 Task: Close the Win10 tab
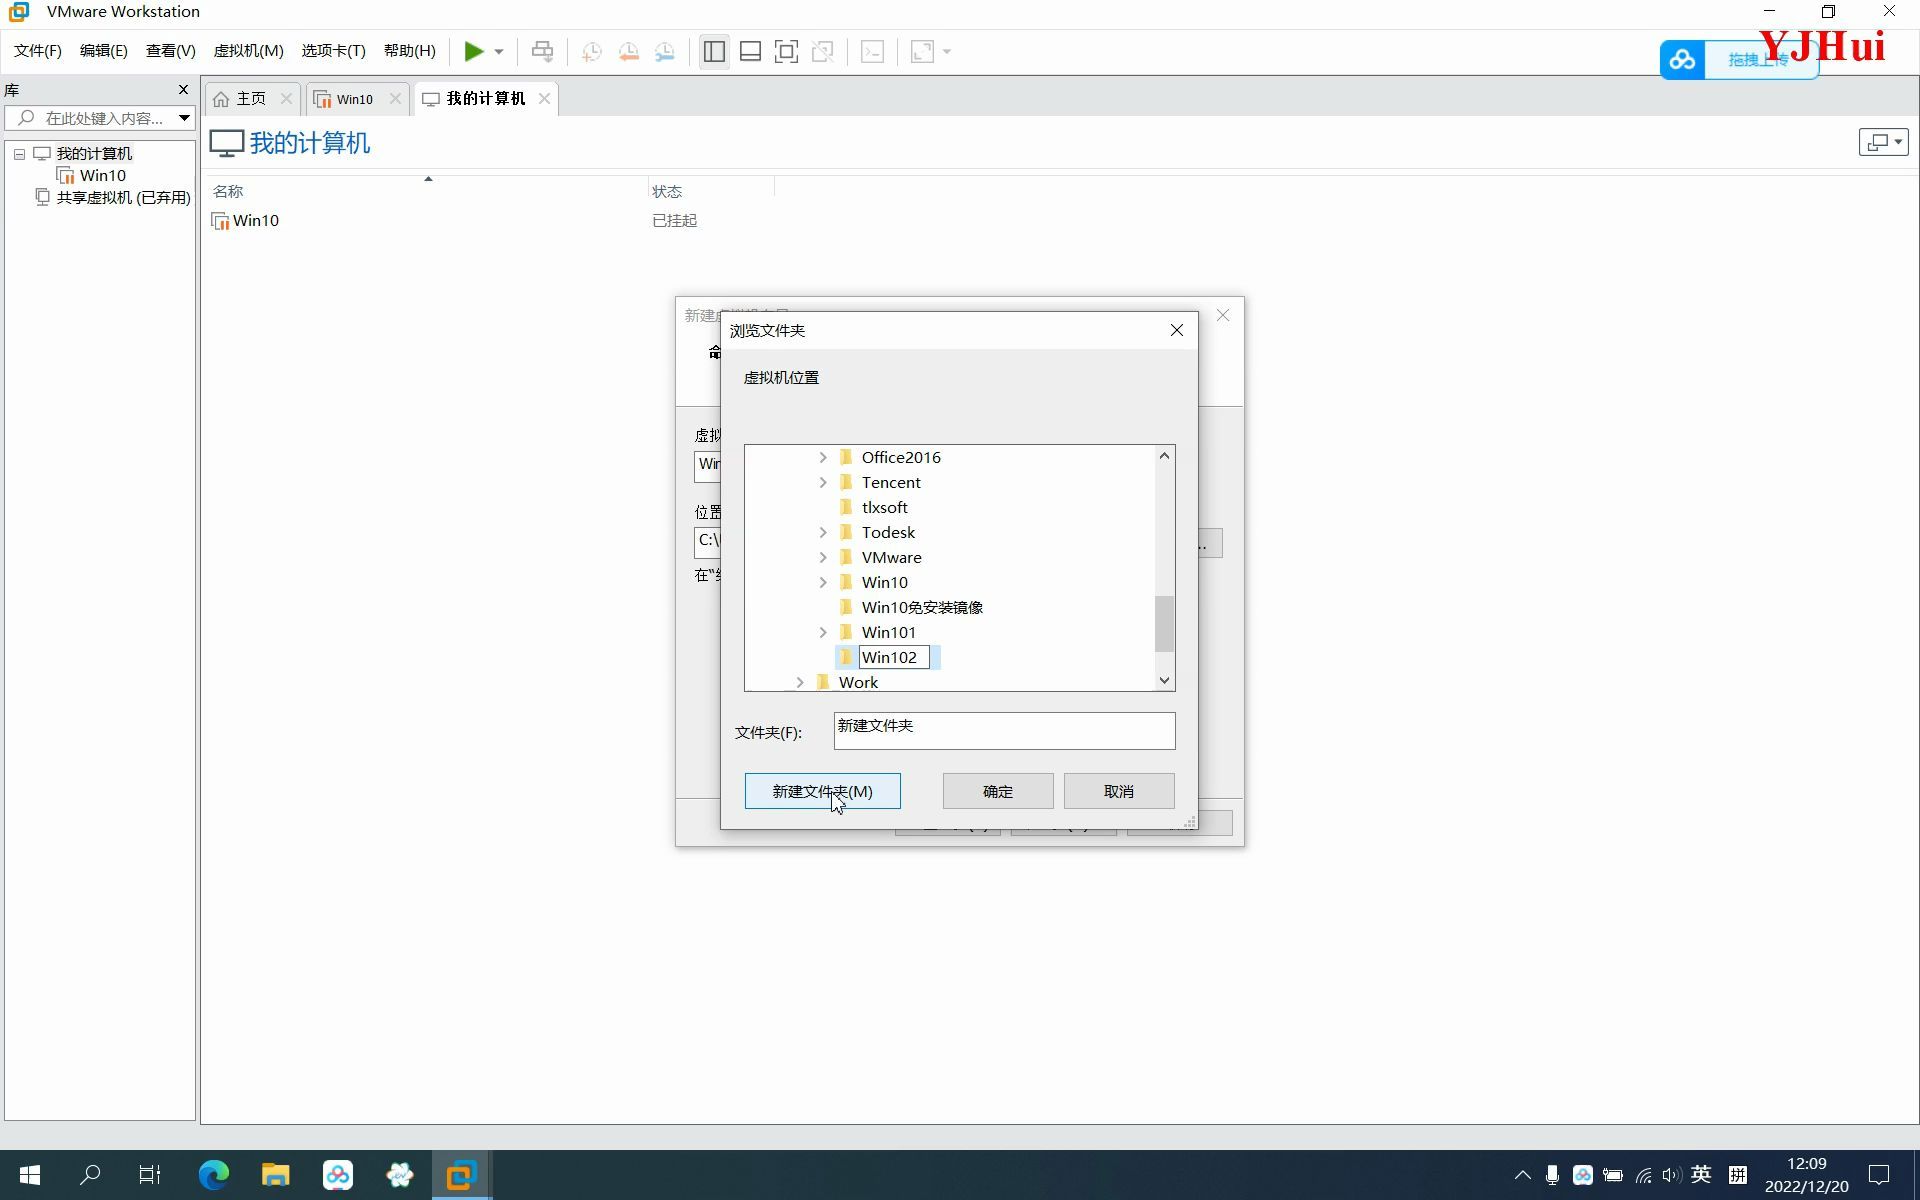(395, 98)
